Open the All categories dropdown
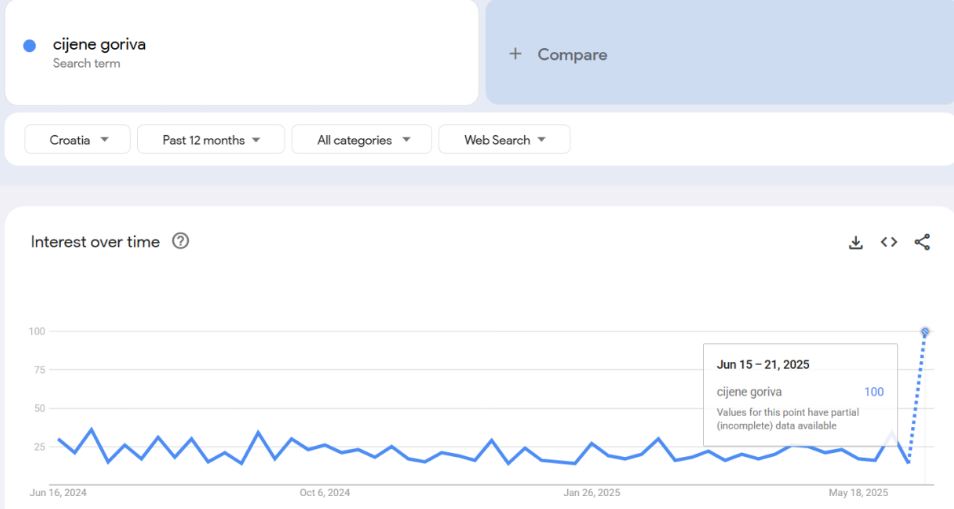The height and width of the screenshot is (509, 954). [x=361, y=139]
